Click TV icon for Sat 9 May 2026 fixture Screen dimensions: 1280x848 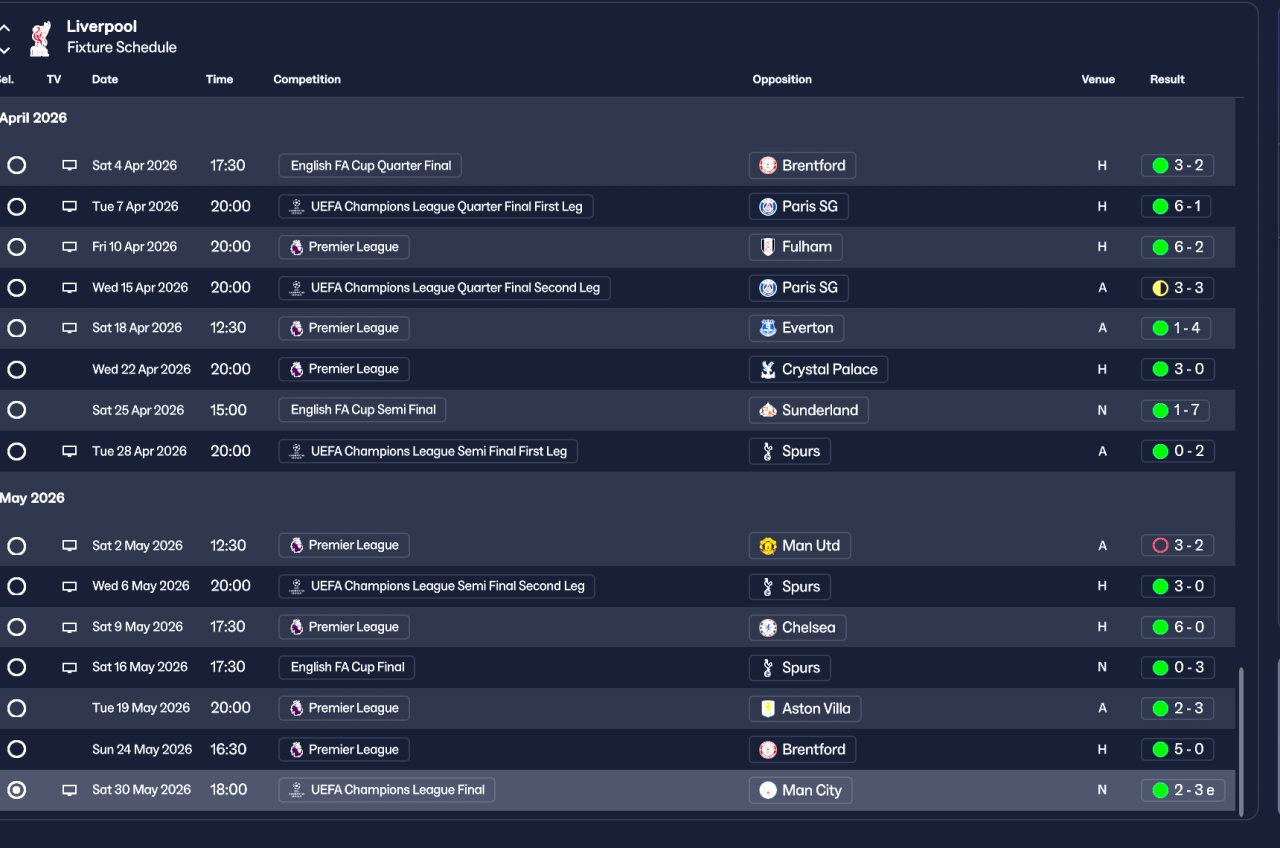pyautogui.click(x=70, y=627)
